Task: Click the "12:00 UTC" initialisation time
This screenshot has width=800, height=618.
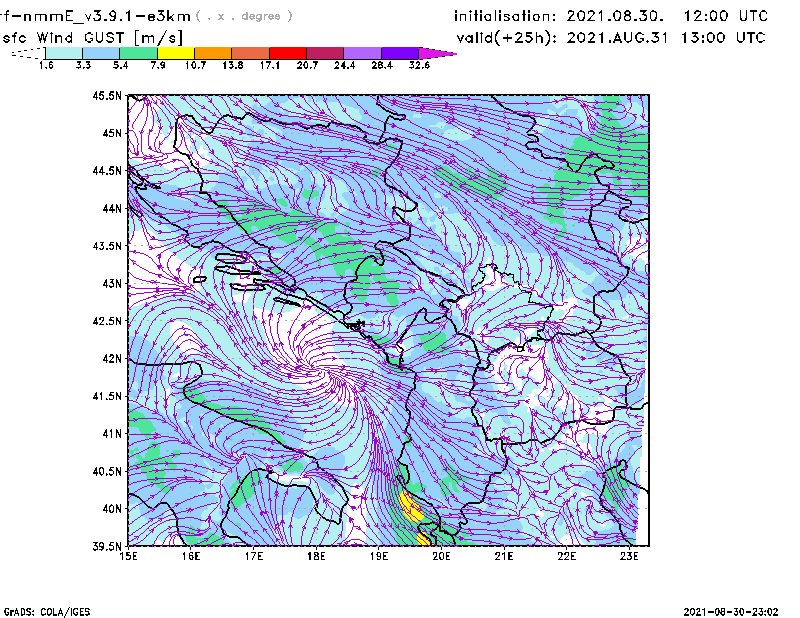Action: pyautogui.click(x=725, y=16)
